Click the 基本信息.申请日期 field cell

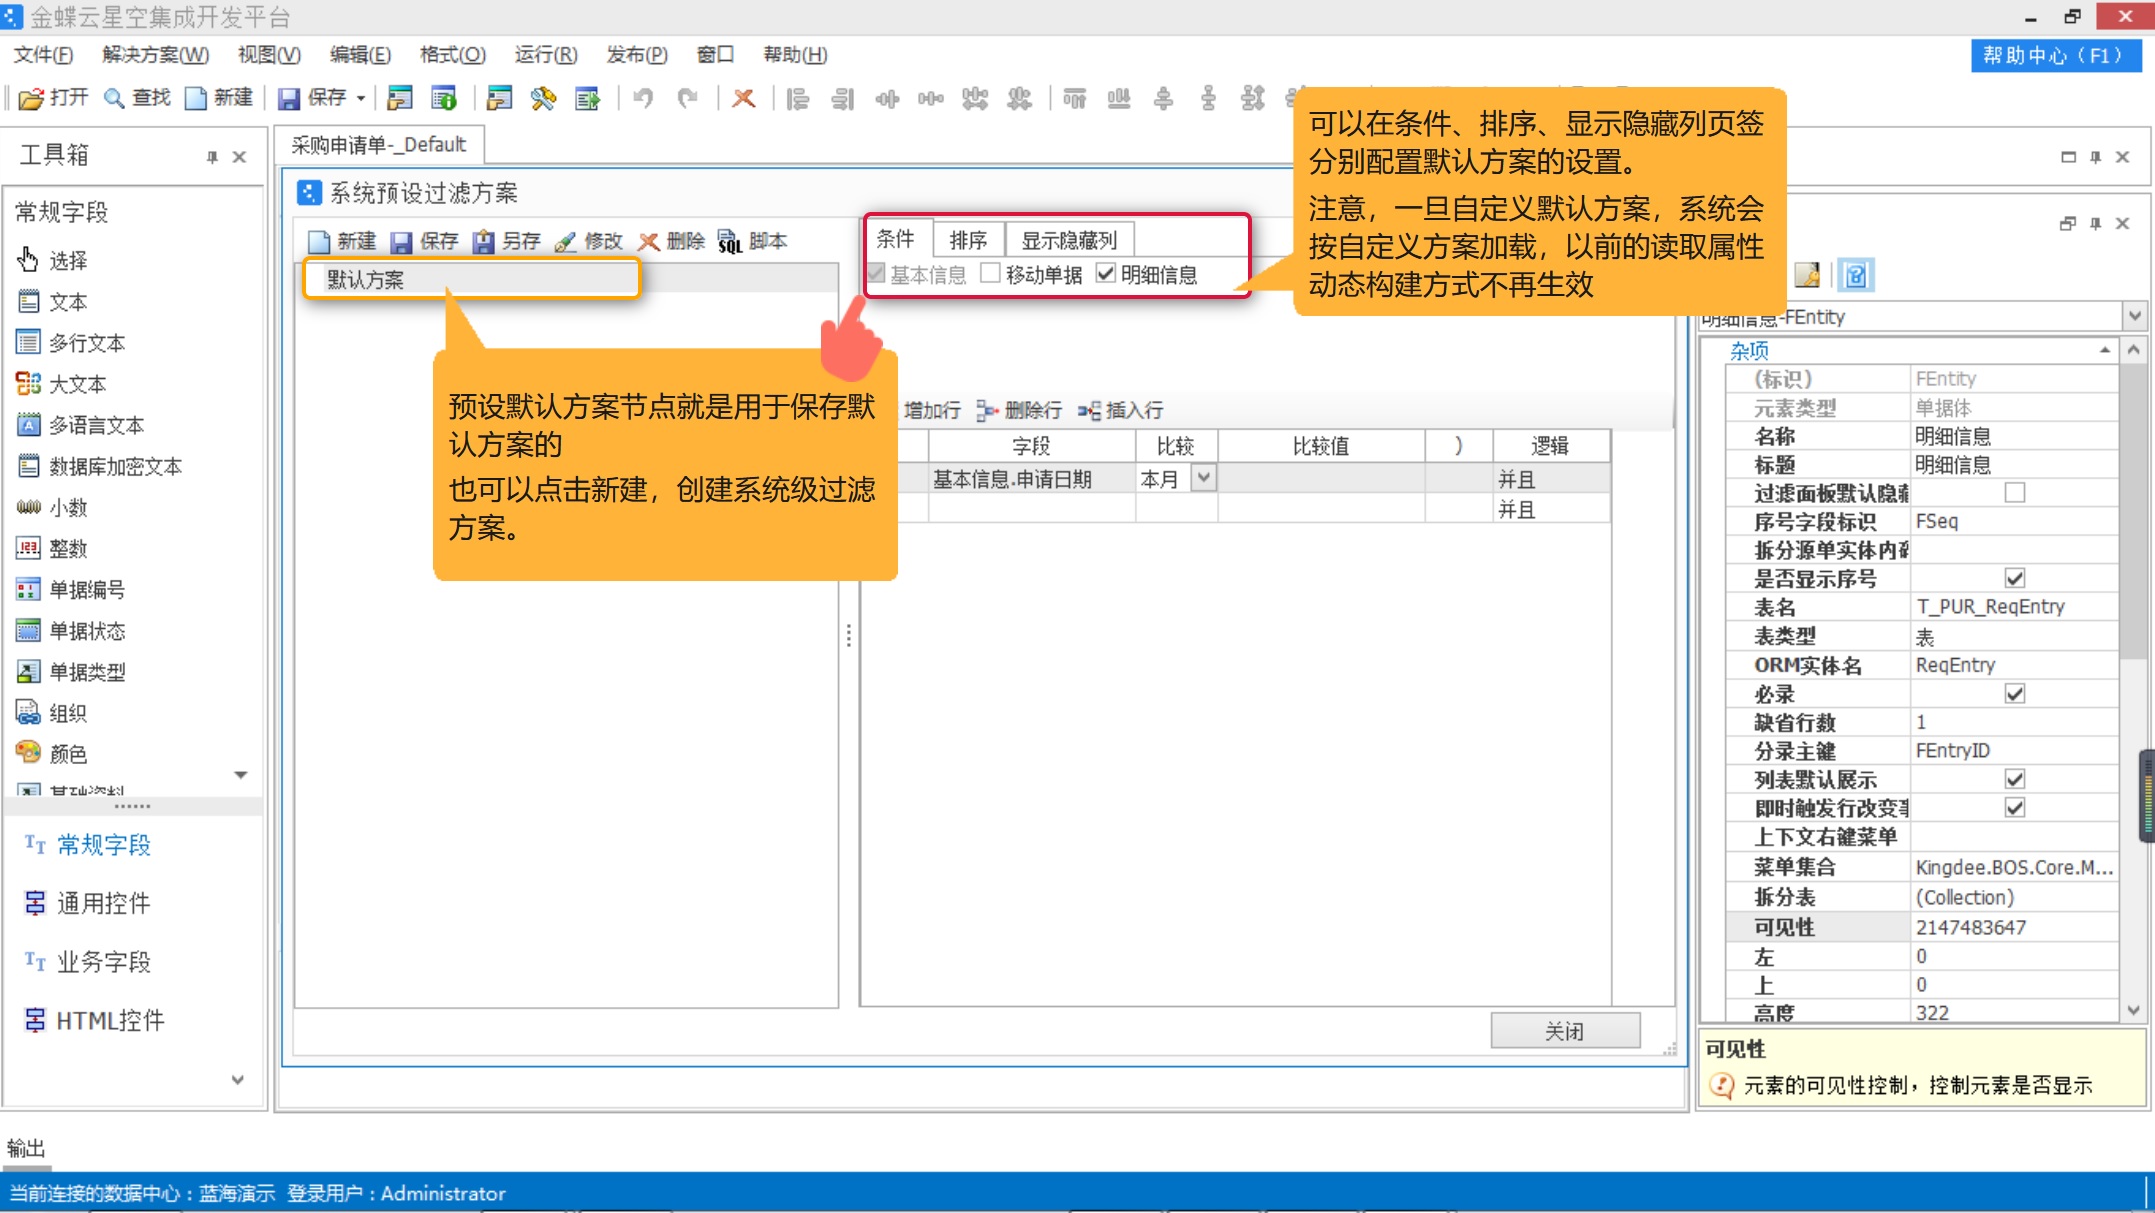click(x=1032, y=479)
